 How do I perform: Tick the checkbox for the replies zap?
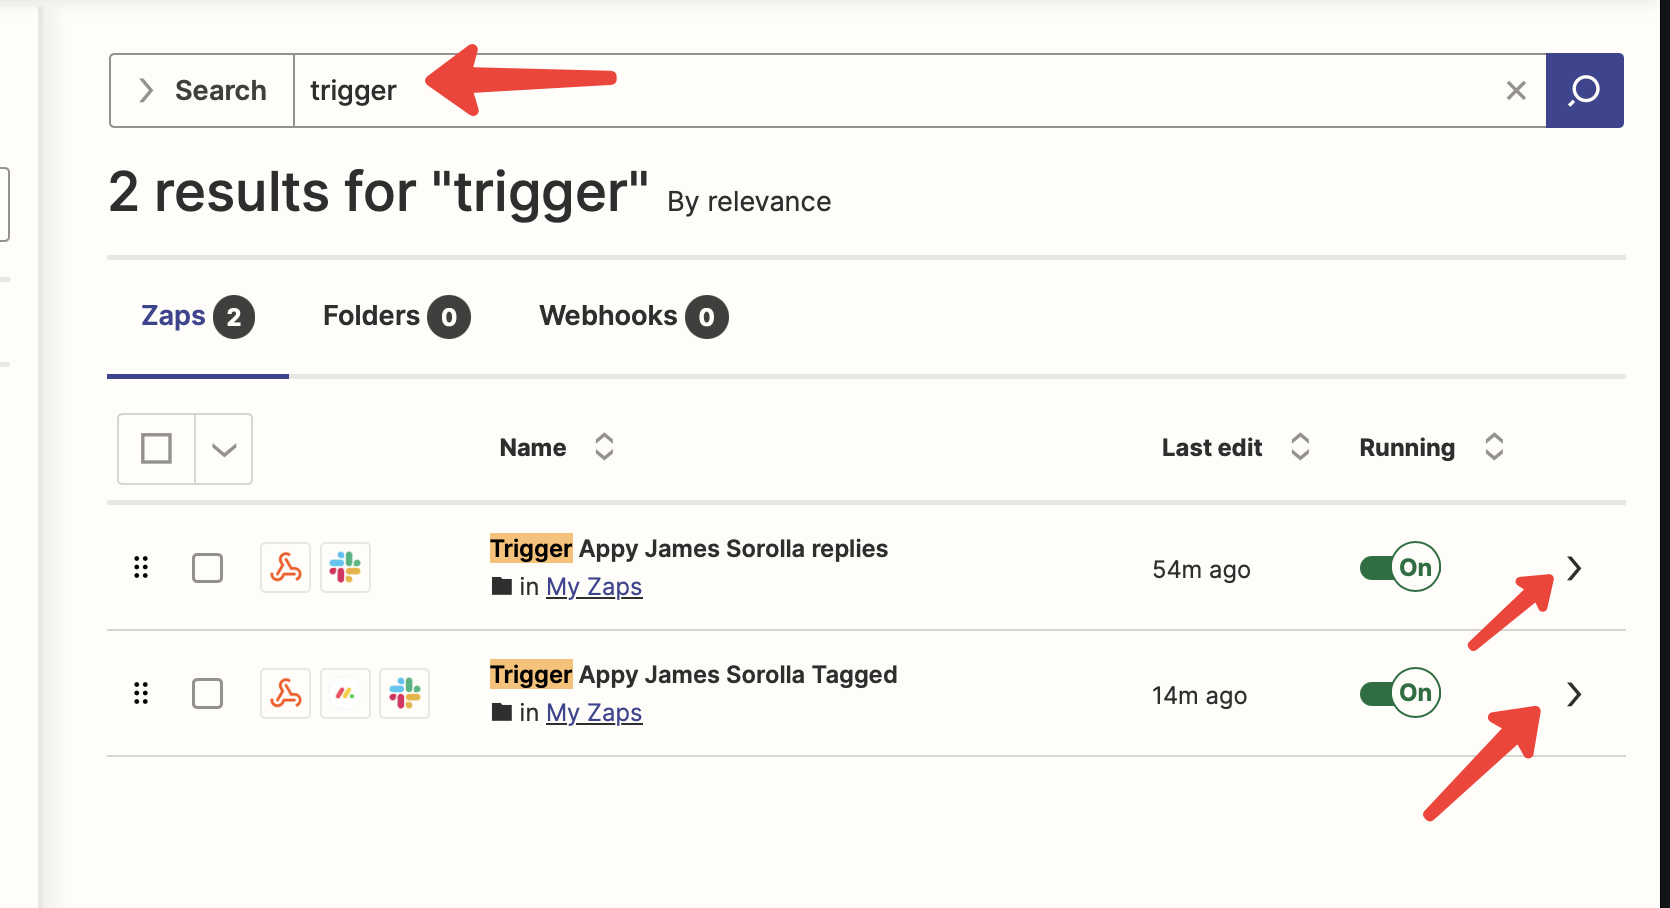[207, 568]
